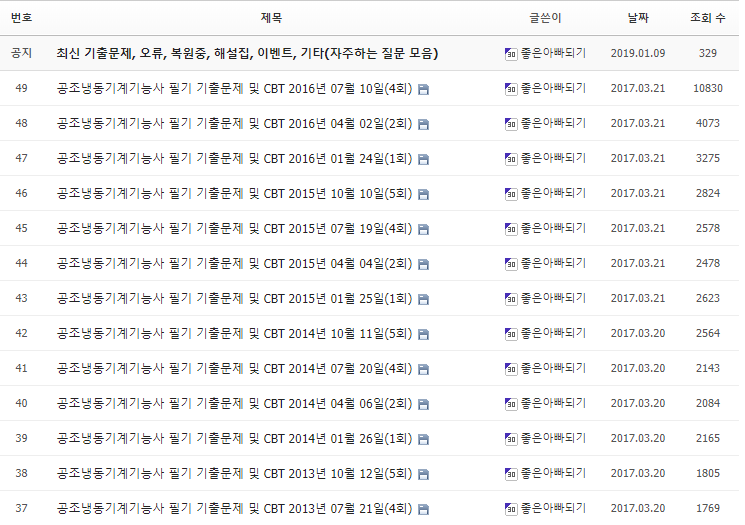The height and width of the screenshot is (525, 745).
Task: Click the 조회 수 column header
Action: [x=708, y=18]
